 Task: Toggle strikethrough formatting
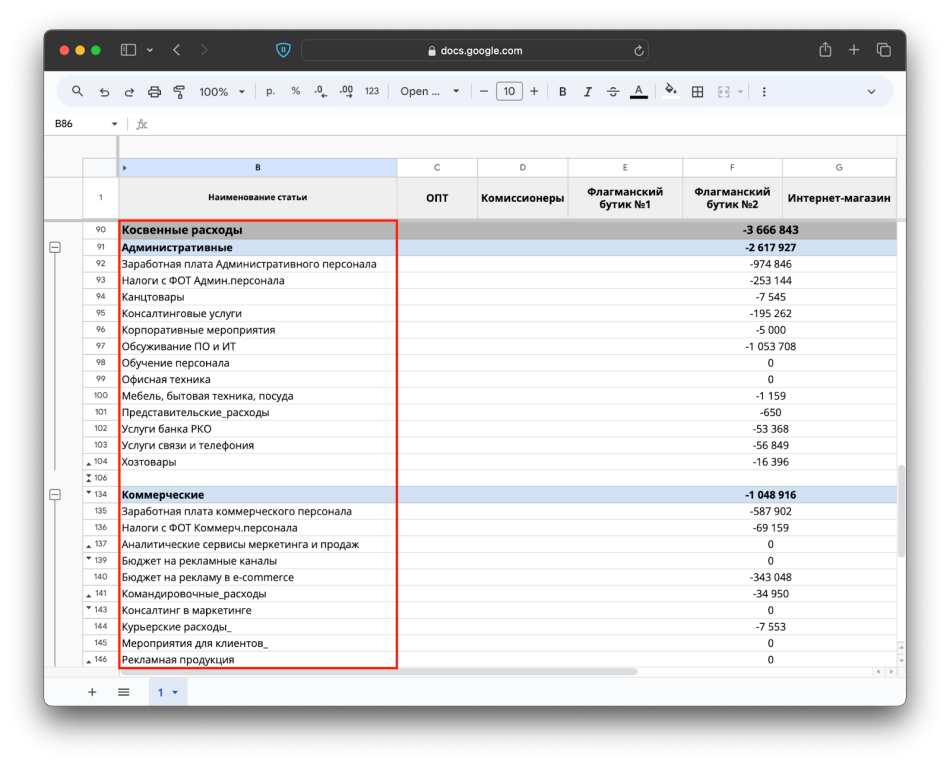coord(613,92)
